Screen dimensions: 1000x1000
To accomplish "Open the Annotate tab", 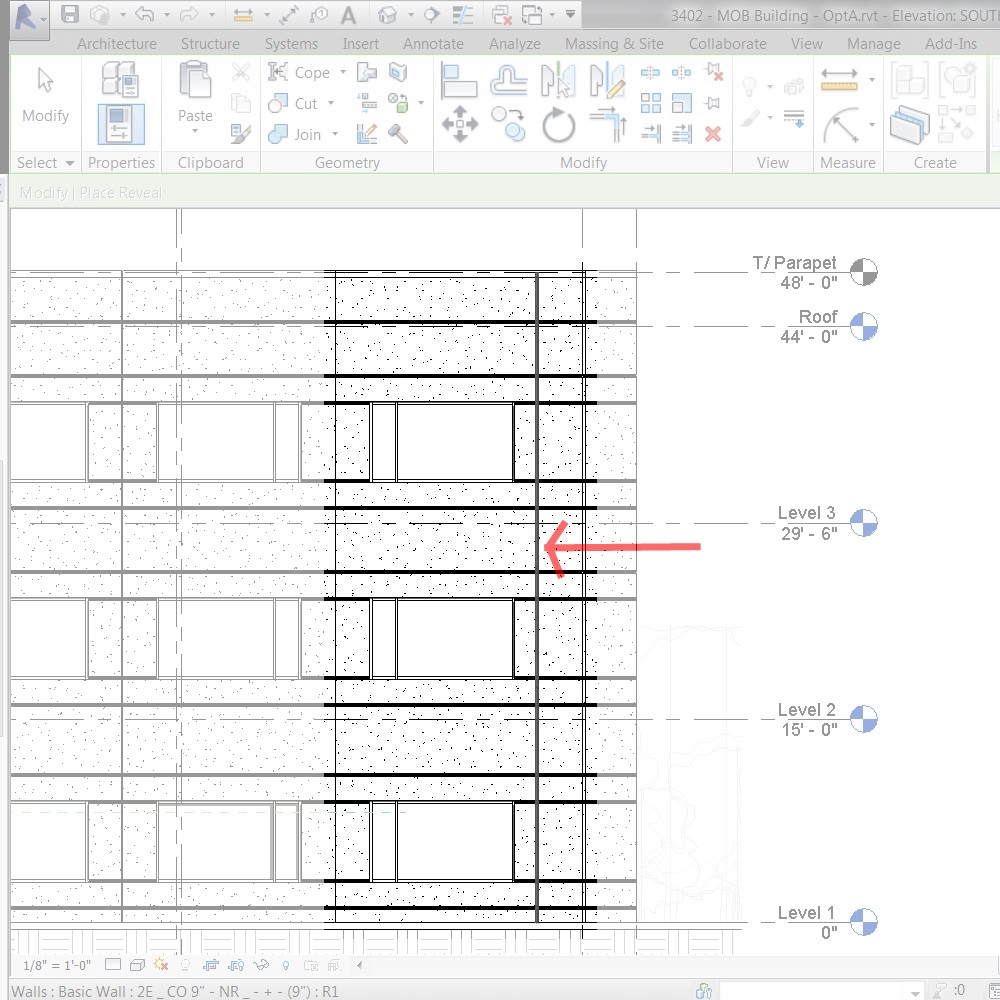I will point(433,43).
